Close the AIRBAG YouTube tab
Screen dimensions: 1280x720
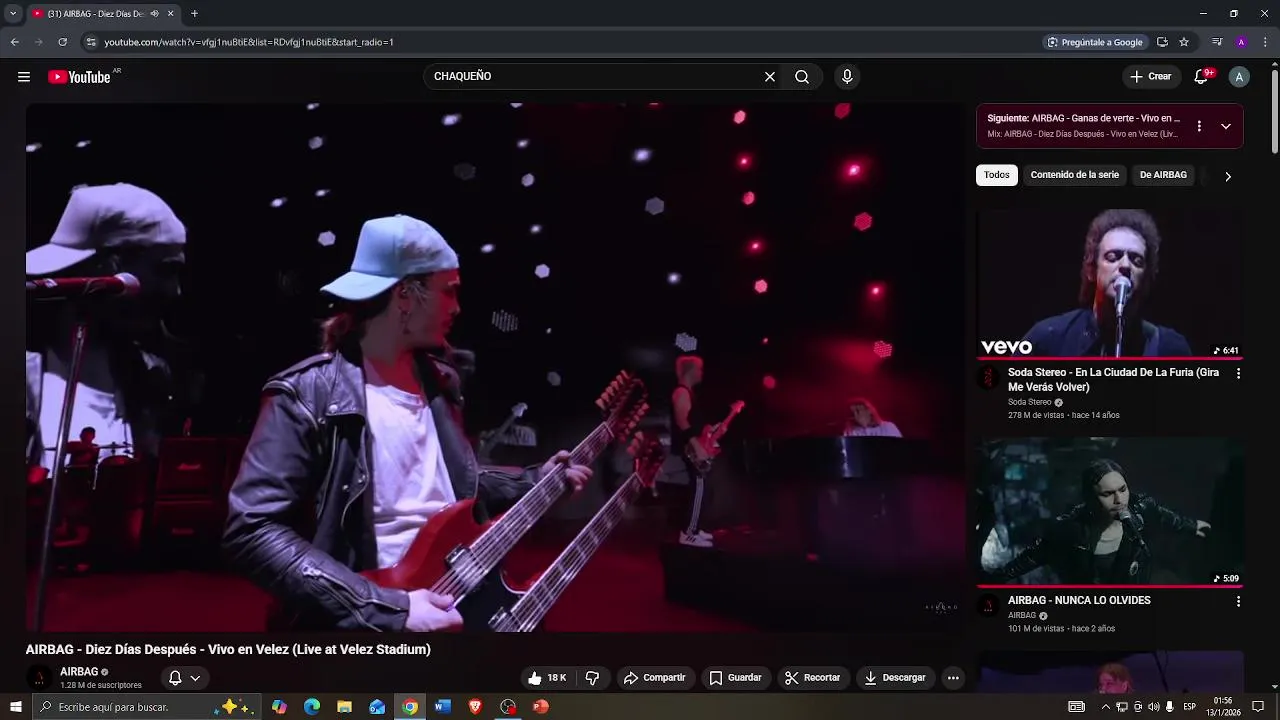point(171,14)
